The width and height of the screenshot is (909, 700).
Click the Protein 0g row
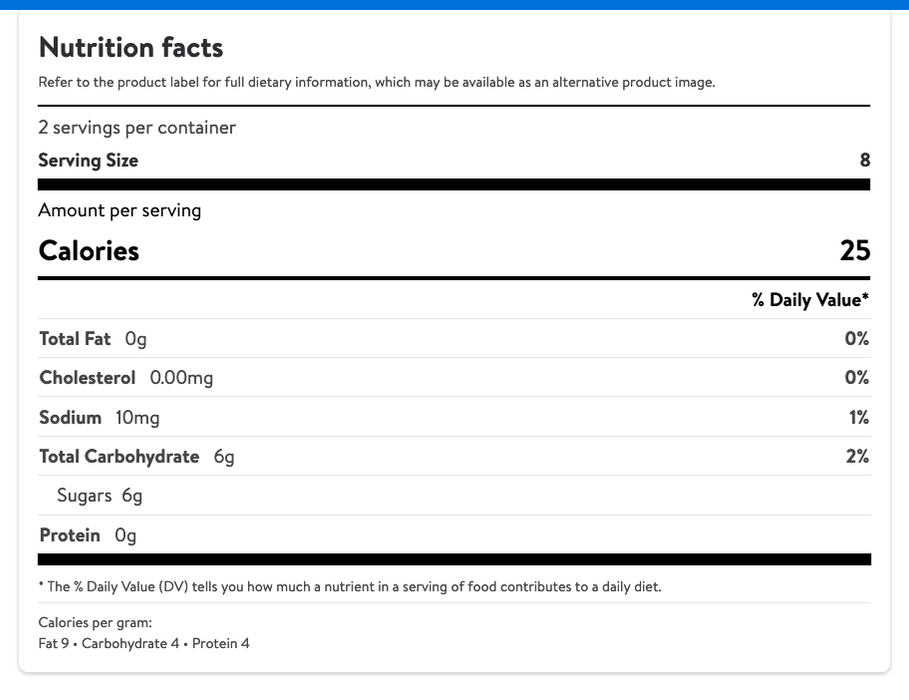454,535
